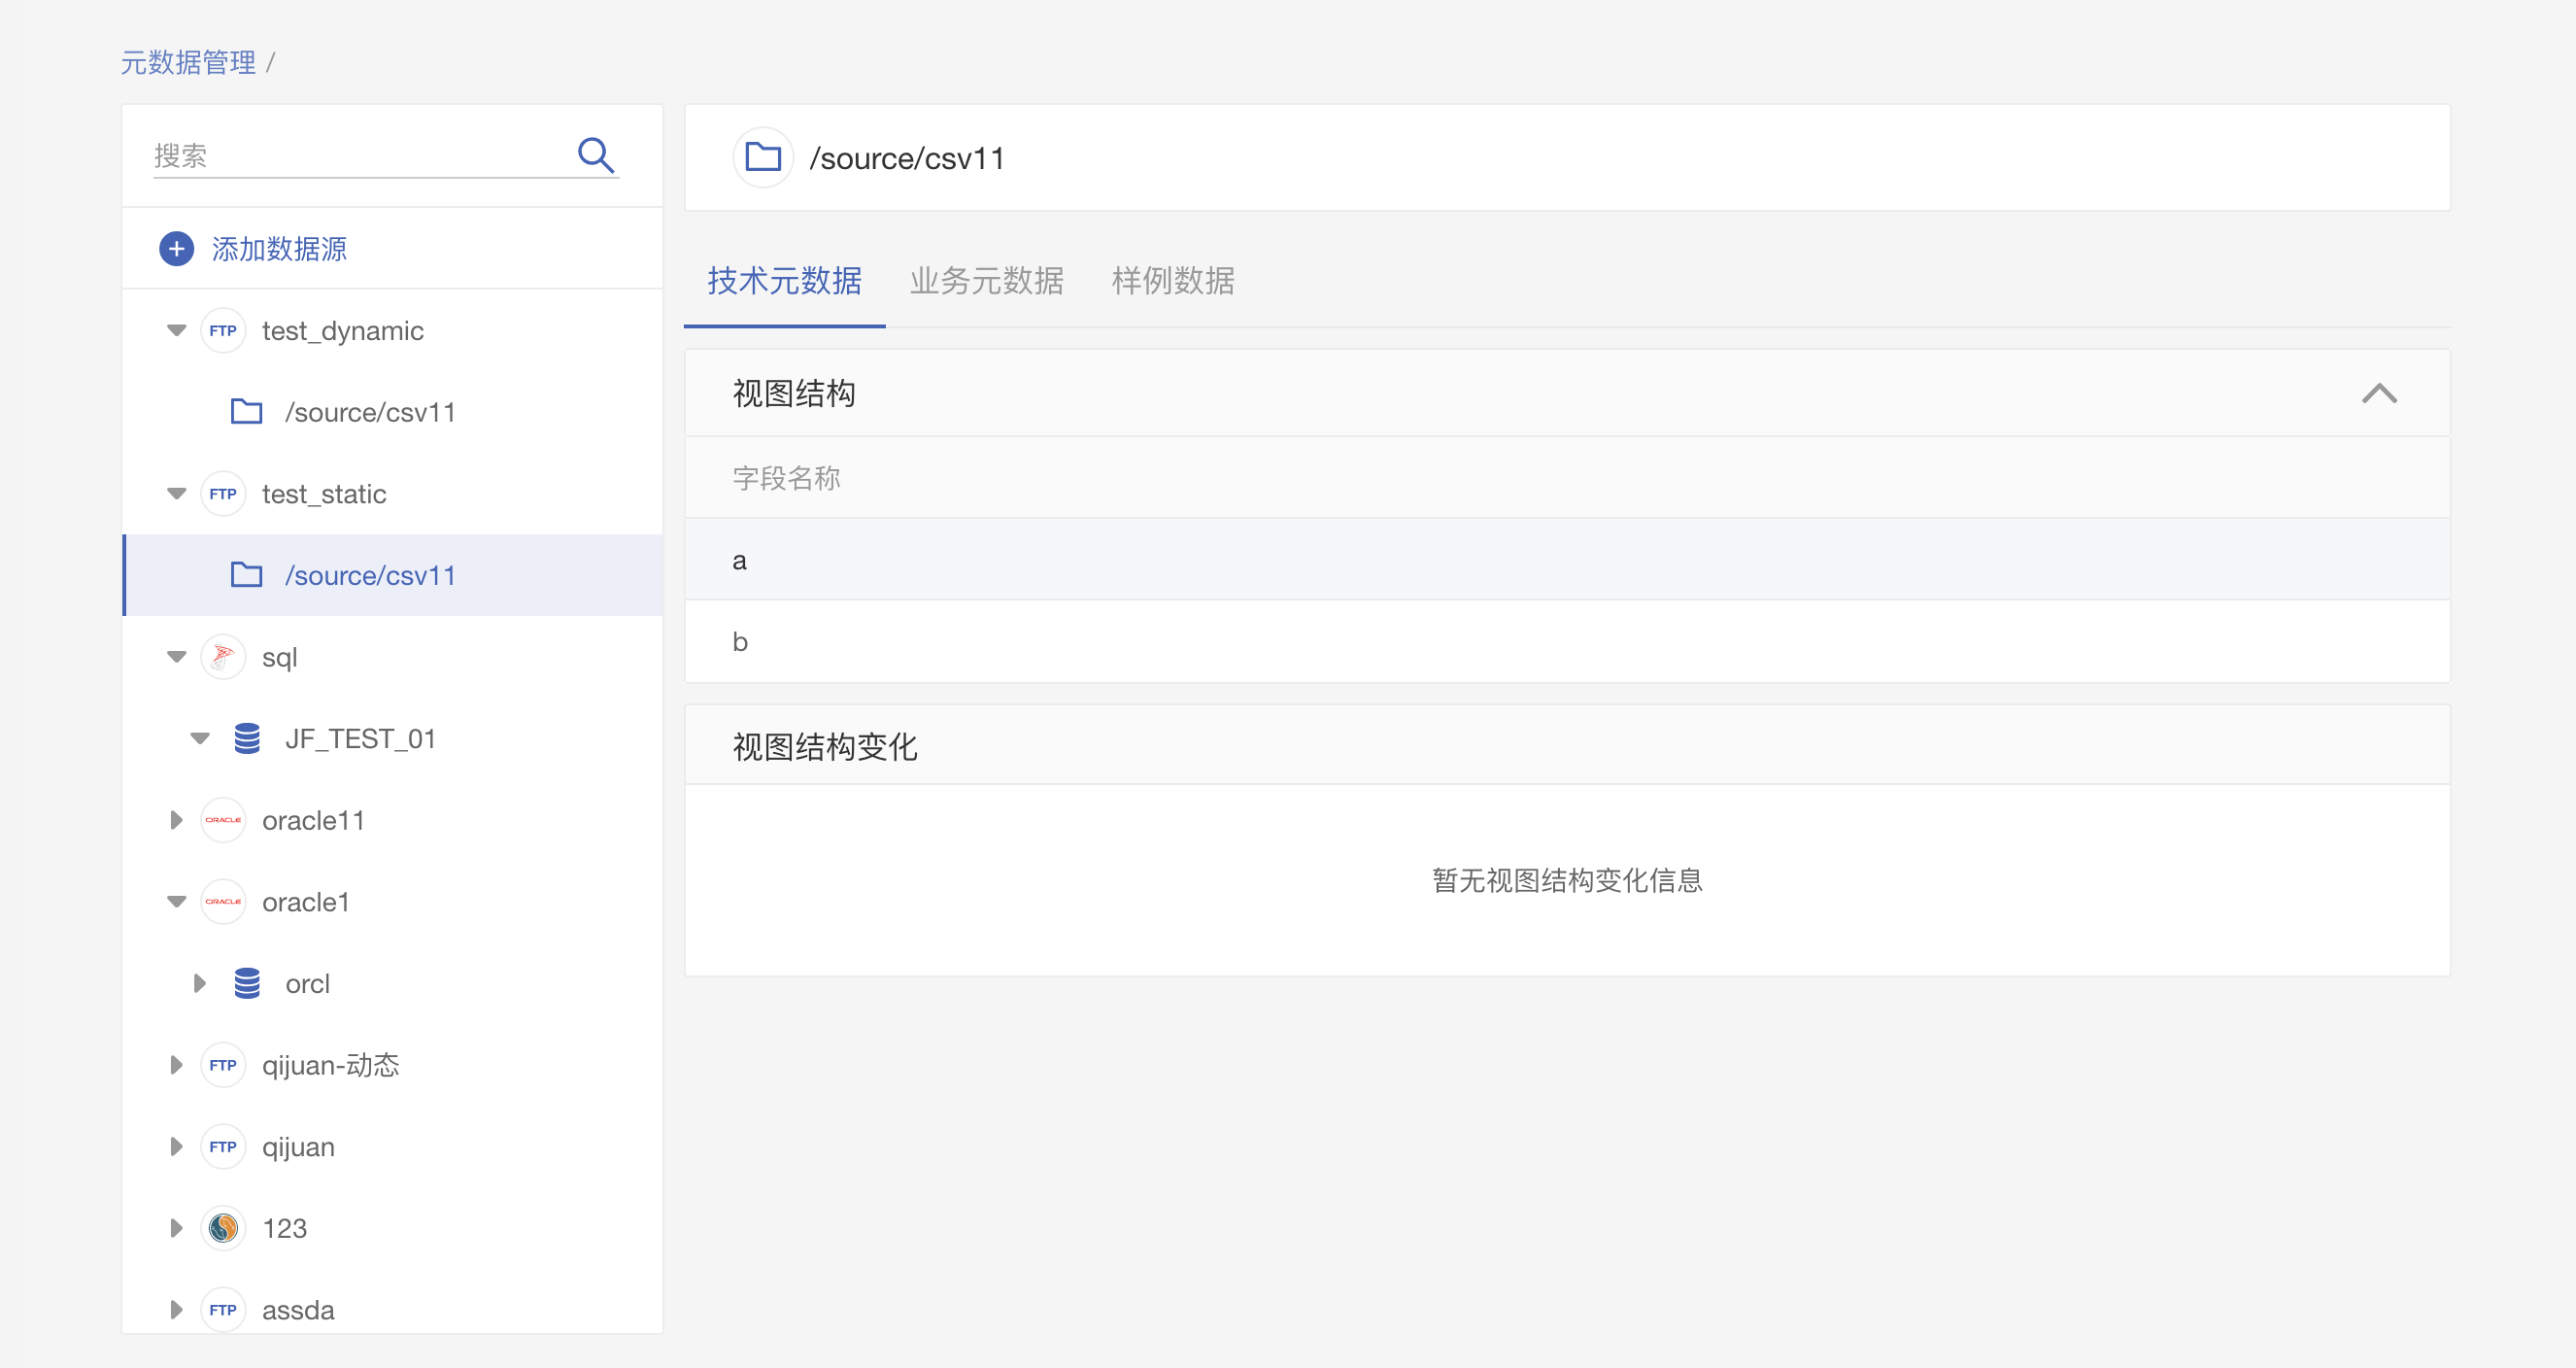The image size is (2576, 1368).
Task: Click the database icon beside orcl
Action: tap(247, 983)
